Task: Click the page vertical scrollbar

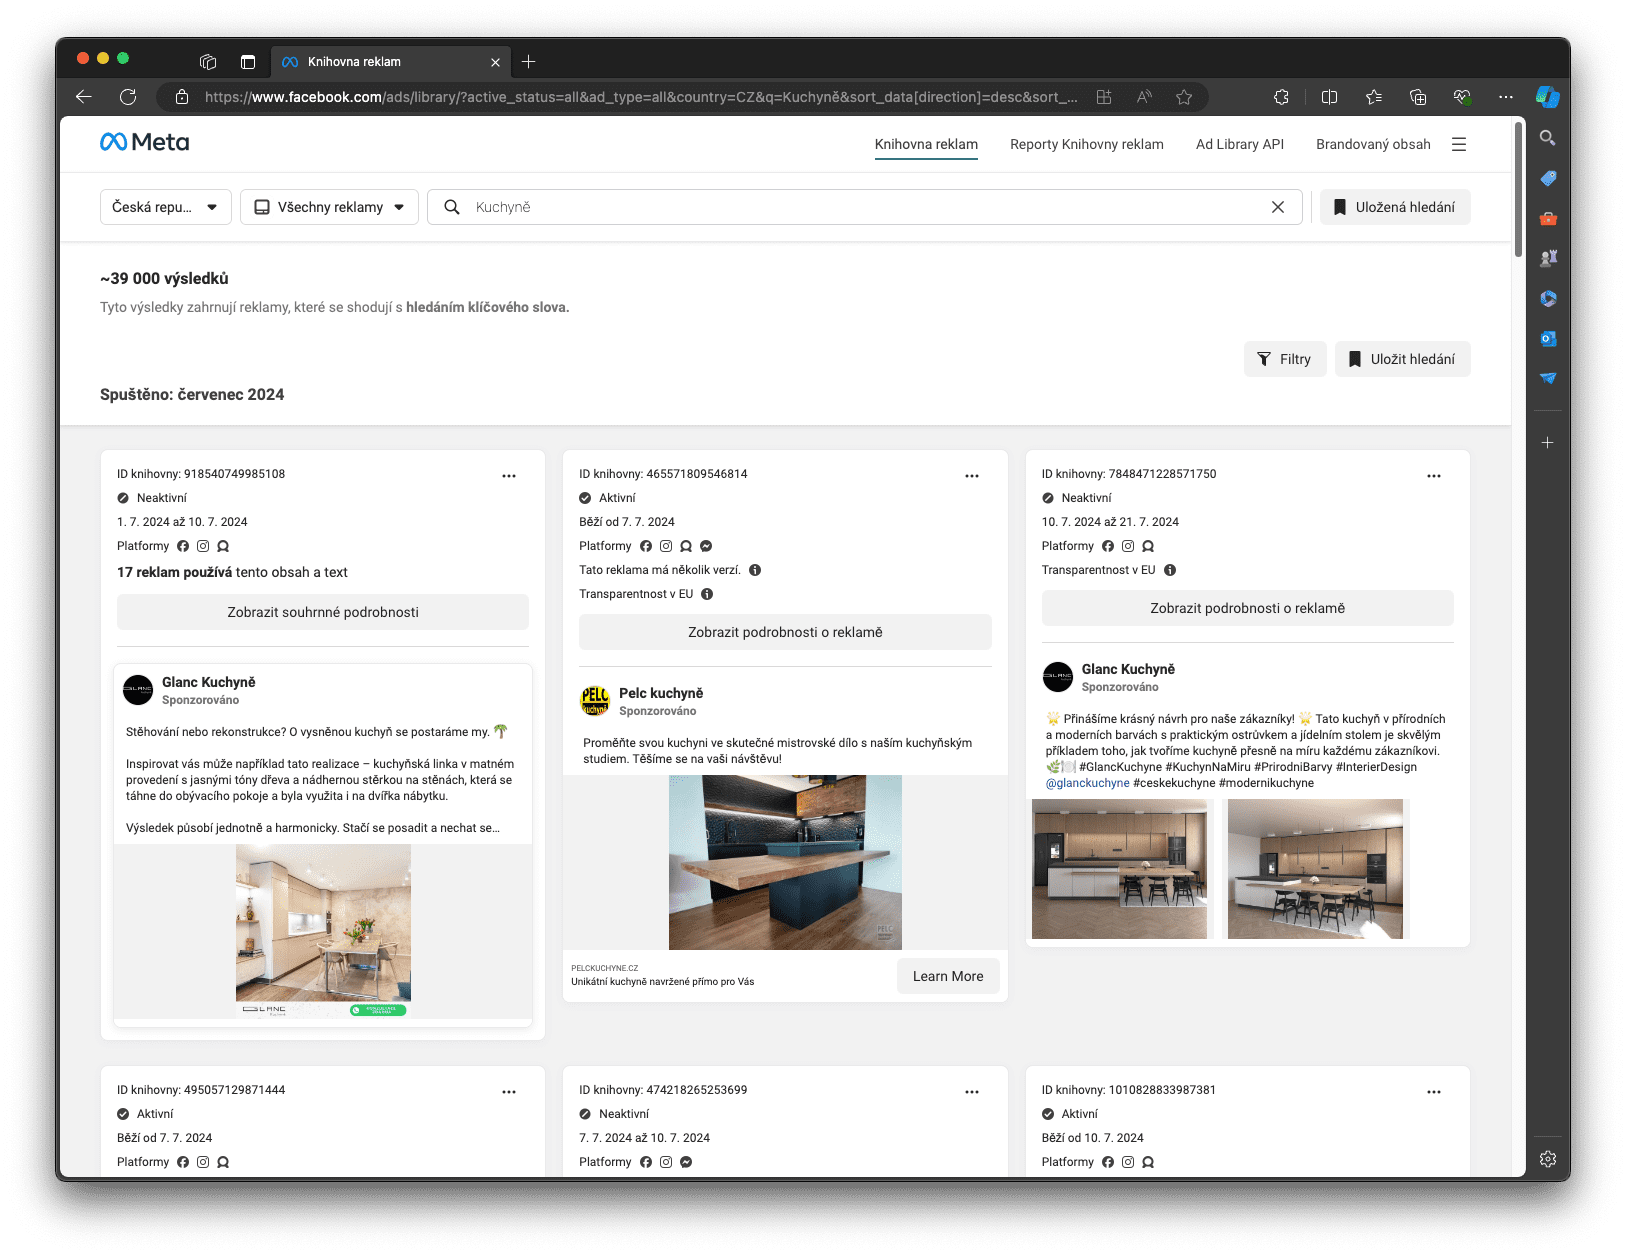Action: tap(1518, 190)
